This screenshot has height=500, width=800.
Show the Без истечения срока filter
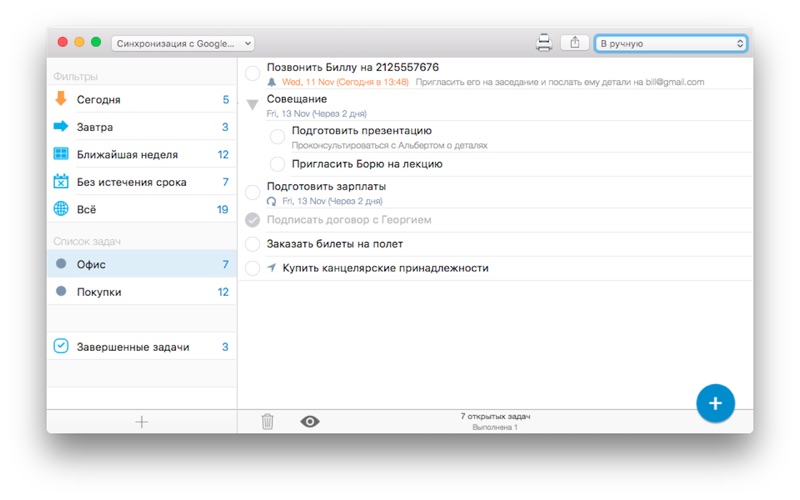pos(142,182)
